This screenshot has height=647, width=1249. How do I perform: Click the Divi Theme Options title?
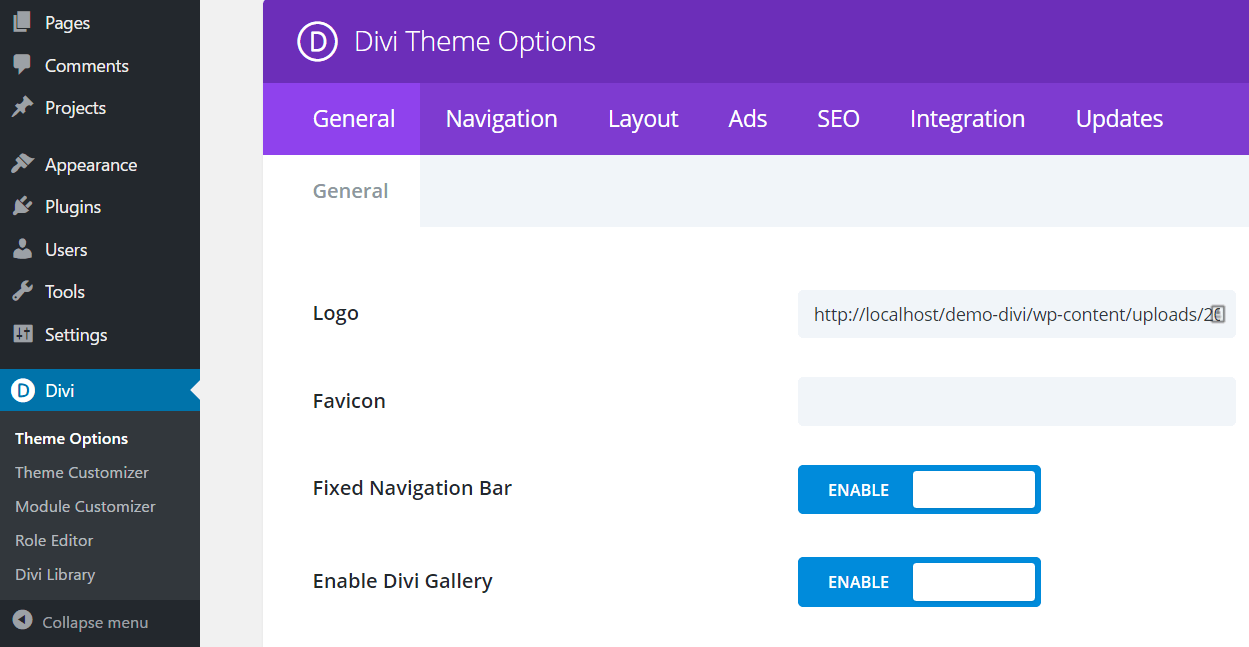(475, 41)
